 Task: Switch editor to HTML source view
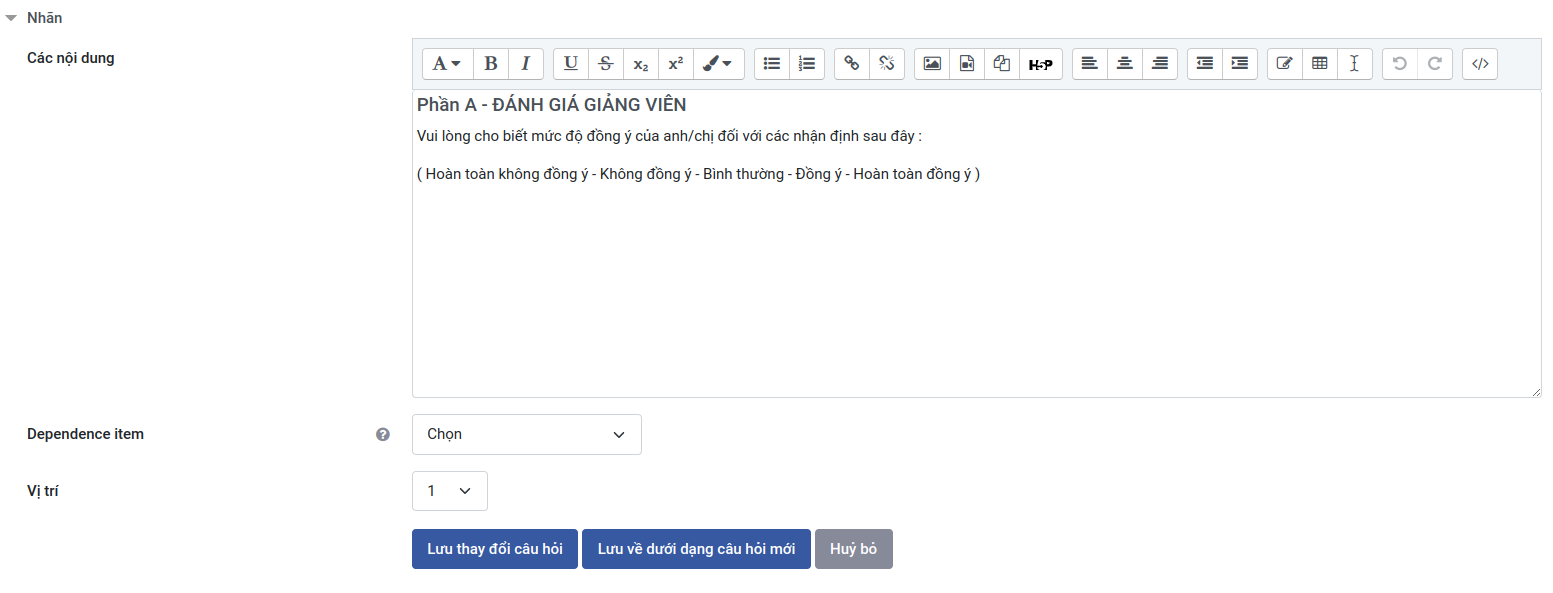1480,64
